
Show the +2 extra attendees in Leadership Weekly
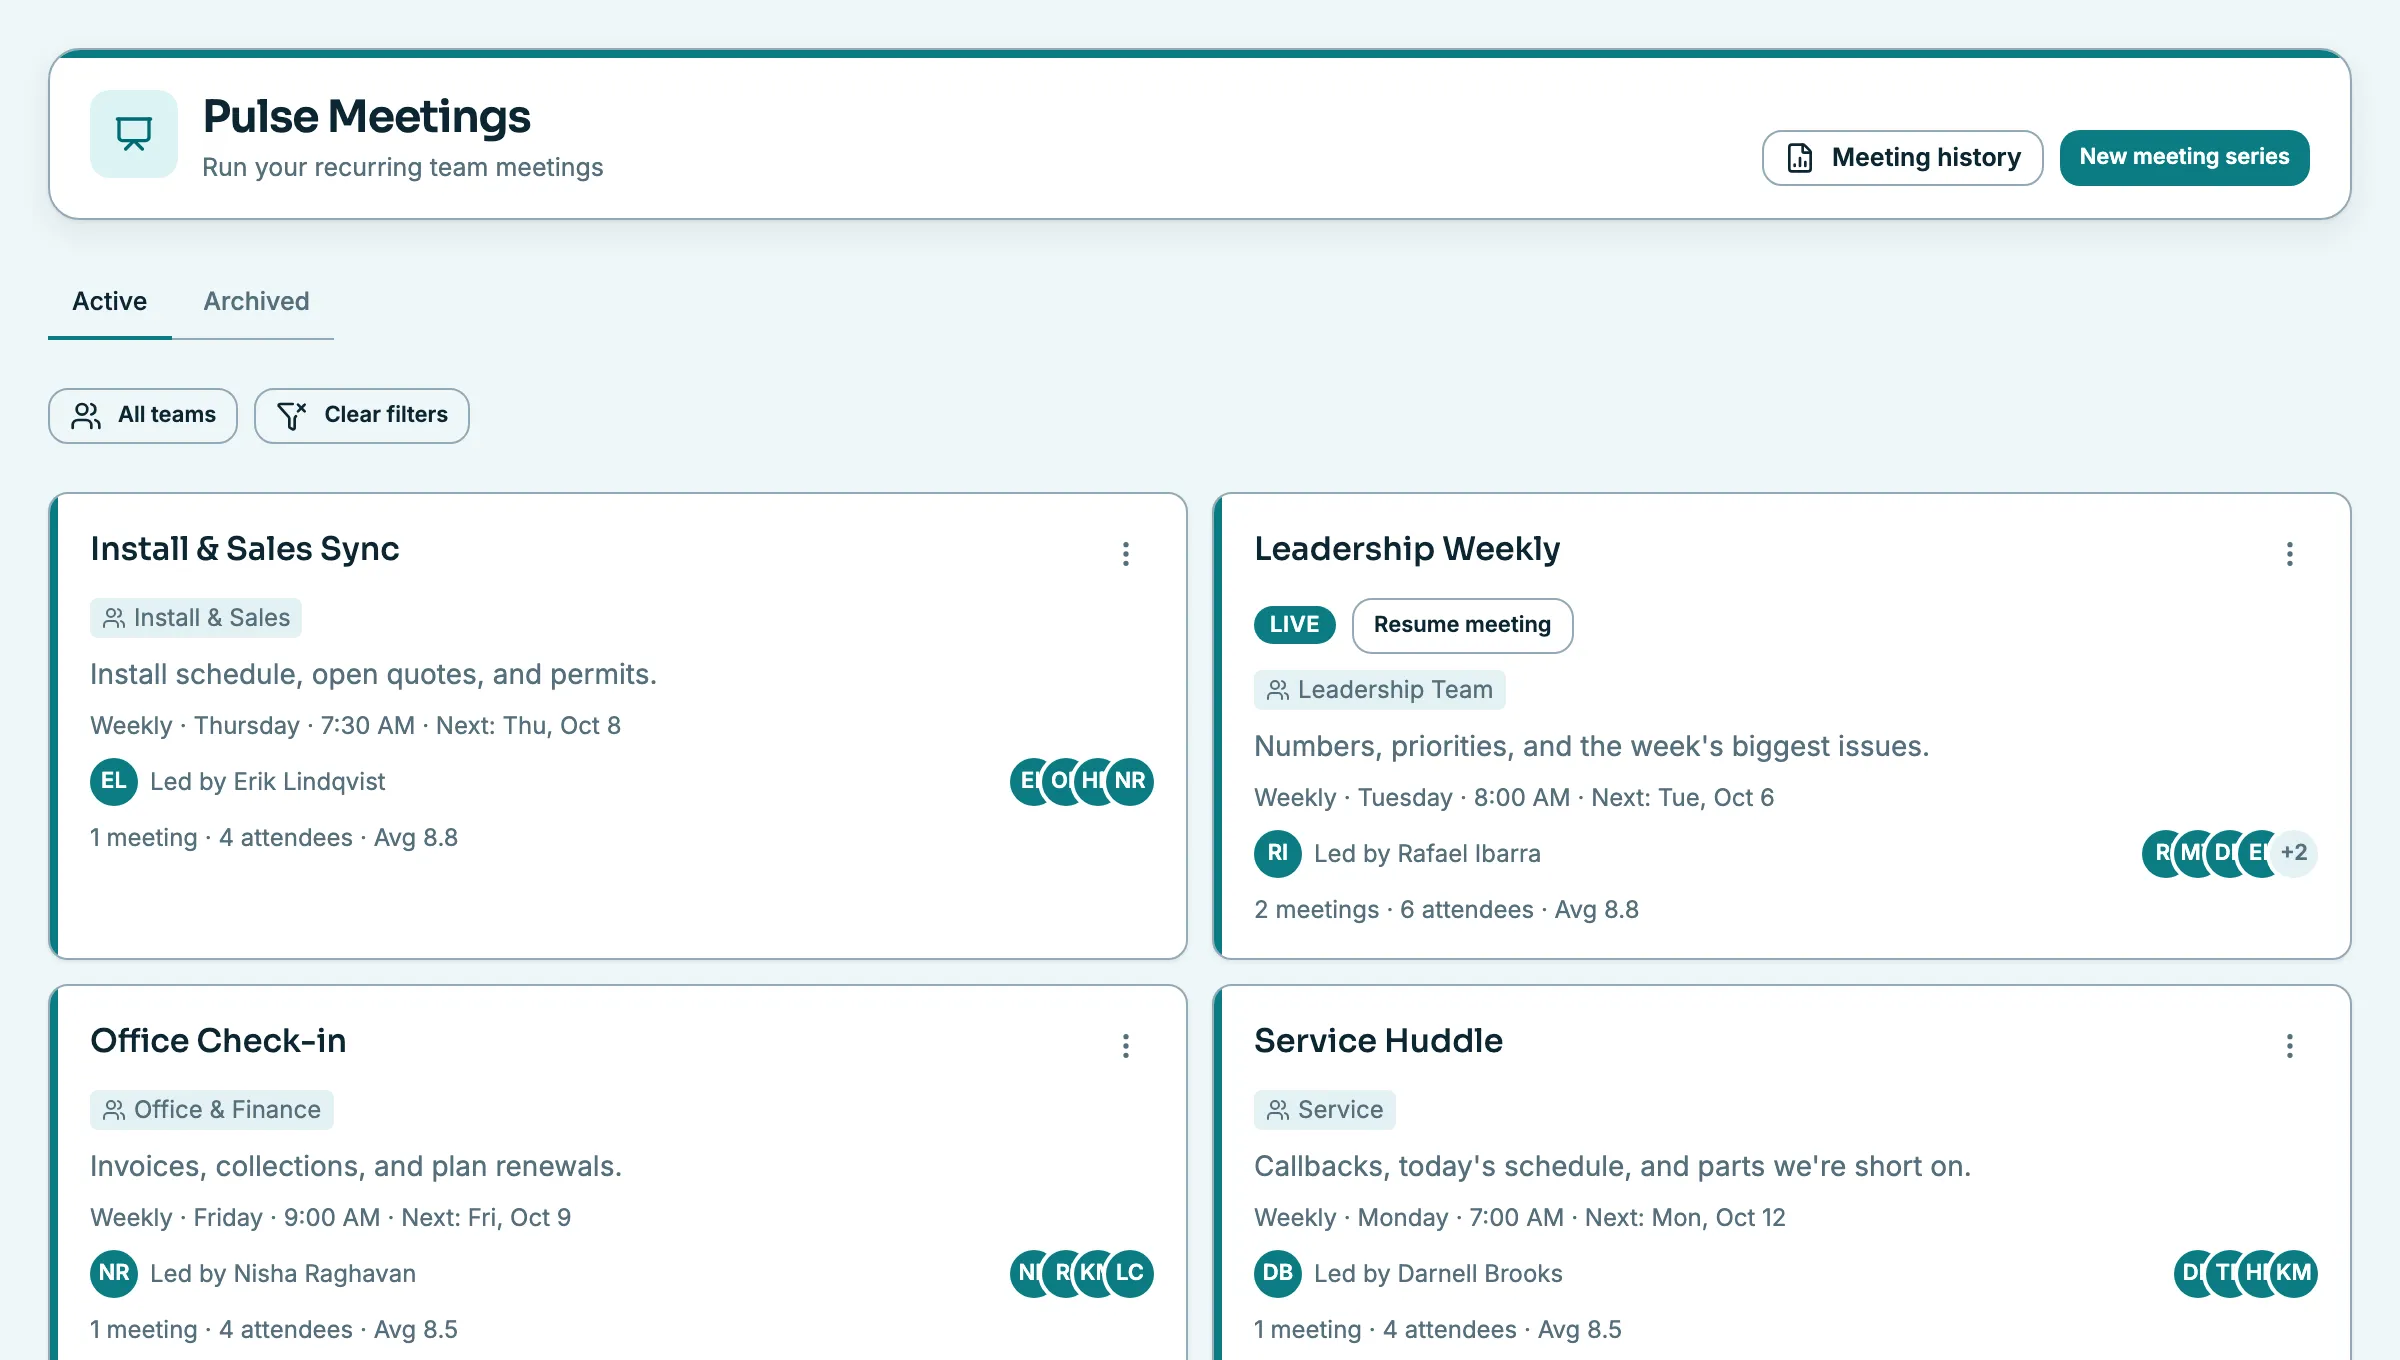tap(2295, 854)
